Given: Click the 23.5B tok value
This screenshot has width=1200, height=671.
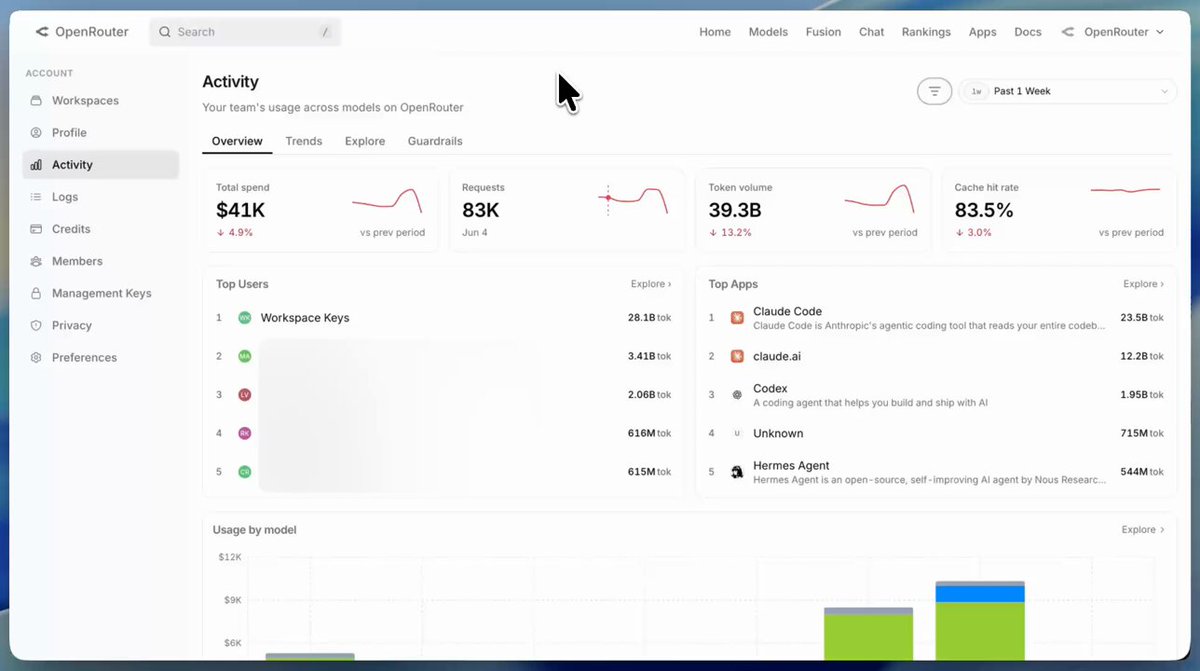Looking at the screenshot, I should pyautogui.click(x=1142, y=318).
